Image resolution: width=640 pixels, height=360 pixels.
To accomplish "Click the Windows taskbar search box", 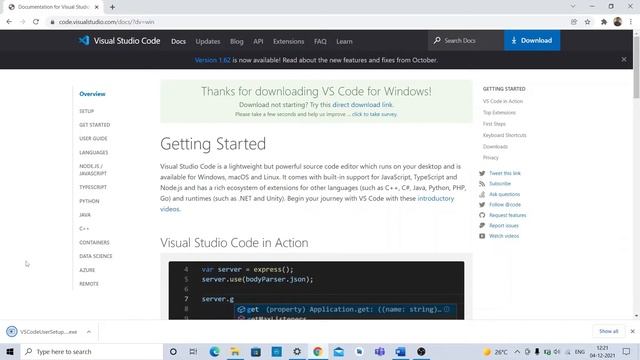I will (x=92, y=351).
